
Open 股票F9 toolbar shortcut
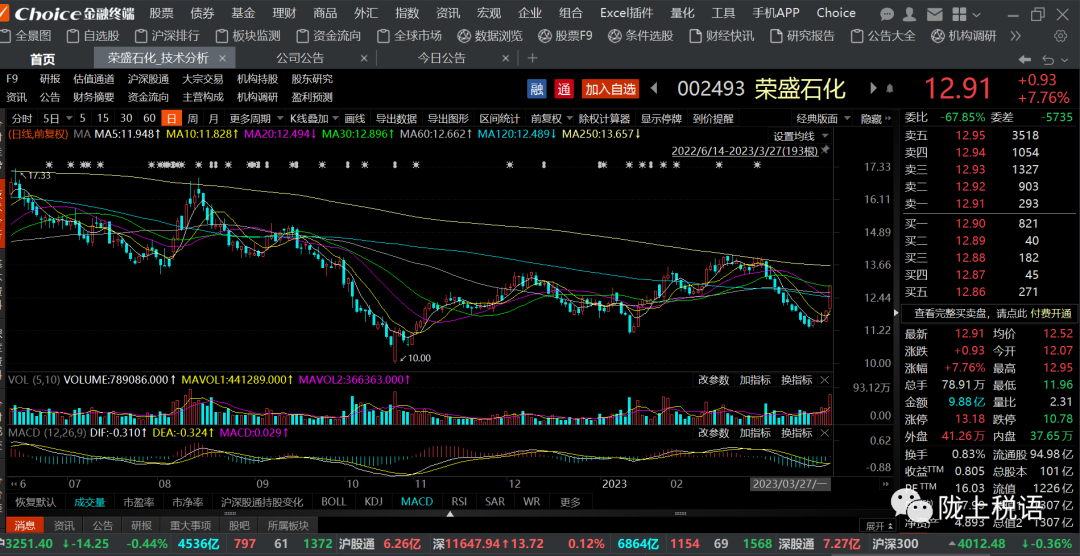565,36
